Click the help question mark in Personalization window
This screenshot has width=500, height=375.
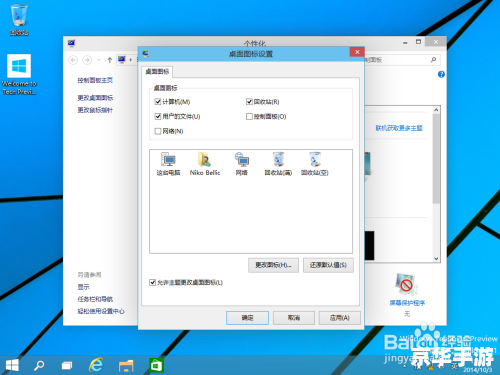pyautogui.click(x=441, y=74)
